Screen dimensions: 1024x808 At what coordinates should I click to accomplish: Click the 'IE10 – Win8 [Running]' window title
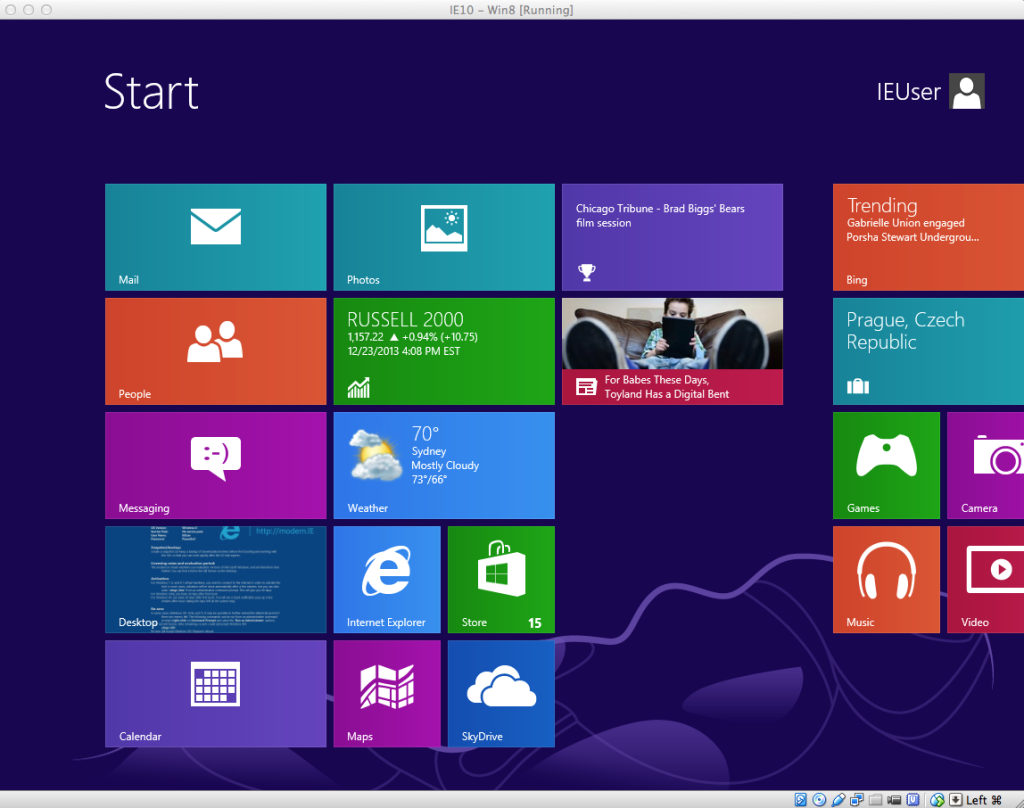(511, 10)
